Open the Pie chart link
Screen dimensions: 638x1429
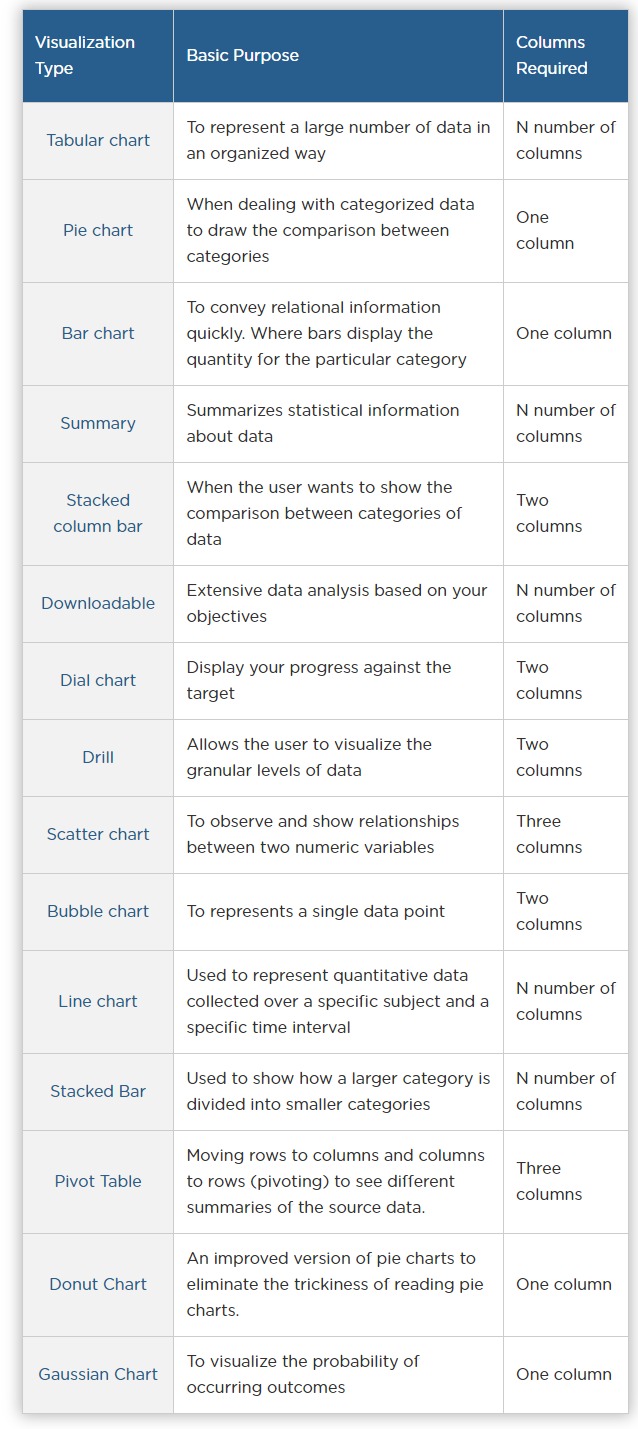(98, 230)
